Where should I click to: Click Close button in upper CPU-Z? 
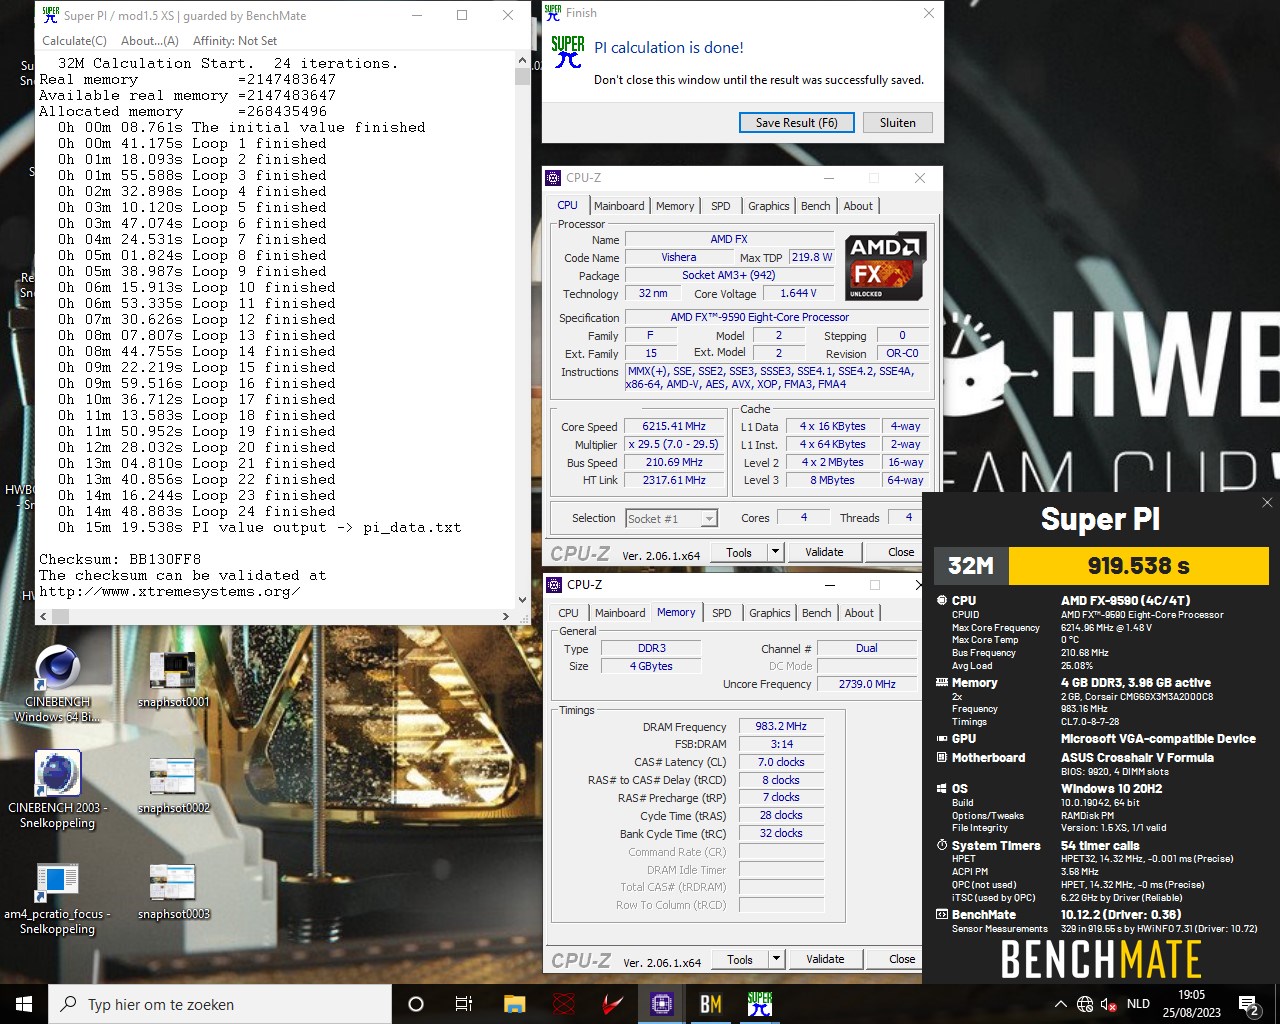coord(900,552)
